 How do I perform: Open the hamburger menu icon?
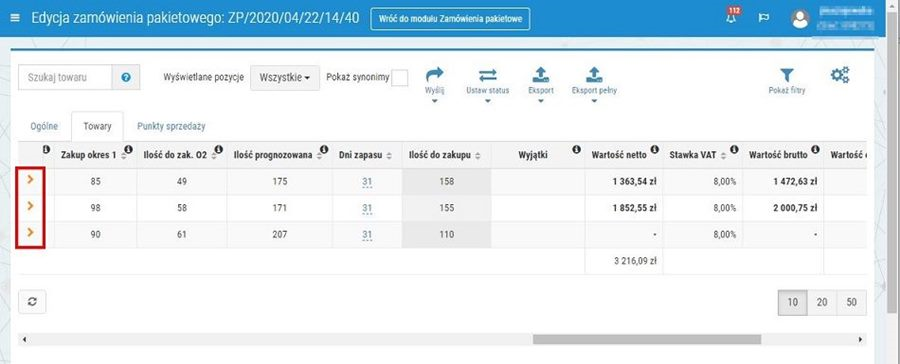[x=15, y=18]
